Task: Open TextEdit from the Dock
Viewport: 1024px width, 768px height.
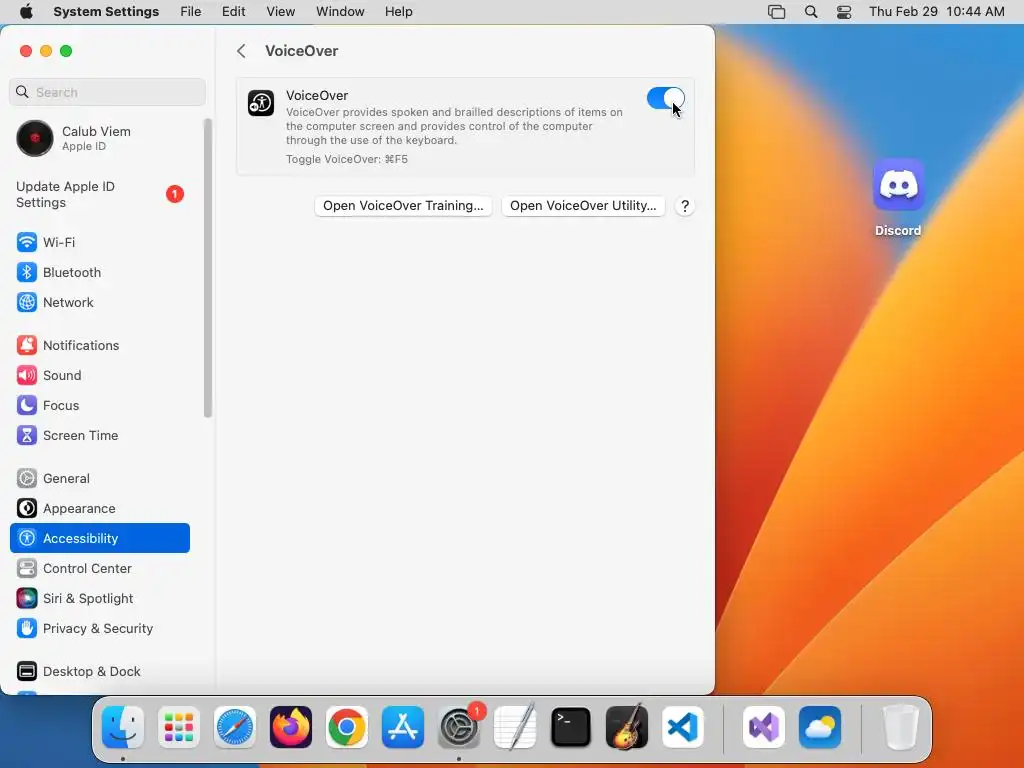Action: (515, 727)
